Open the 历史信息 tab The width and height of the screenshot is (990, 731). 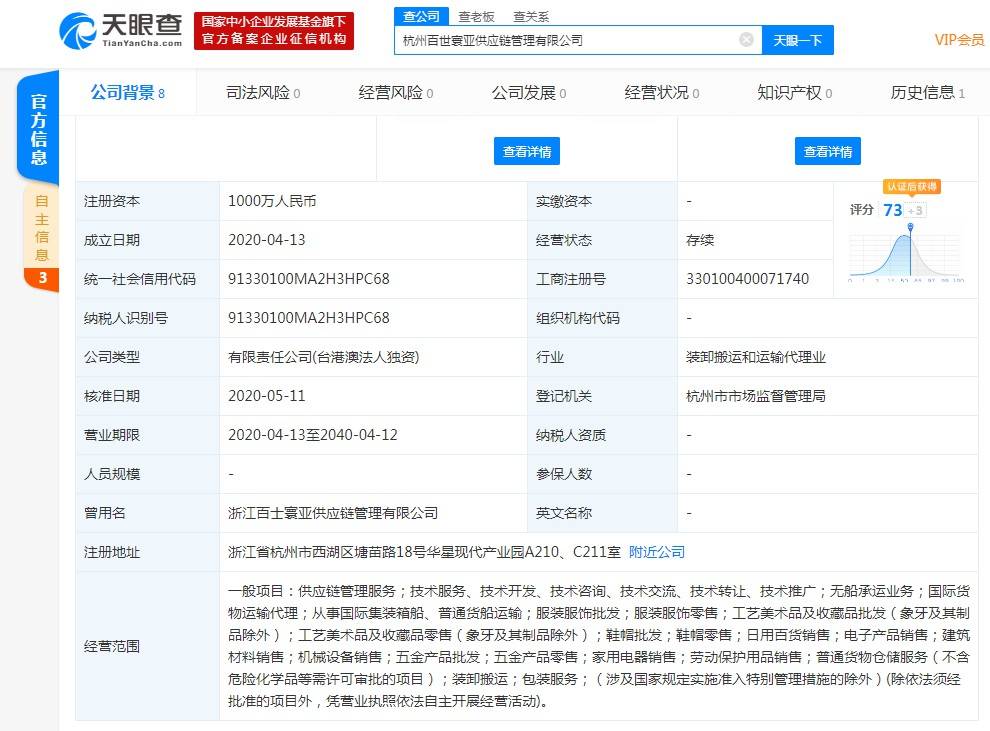click(x=927, y=93)
